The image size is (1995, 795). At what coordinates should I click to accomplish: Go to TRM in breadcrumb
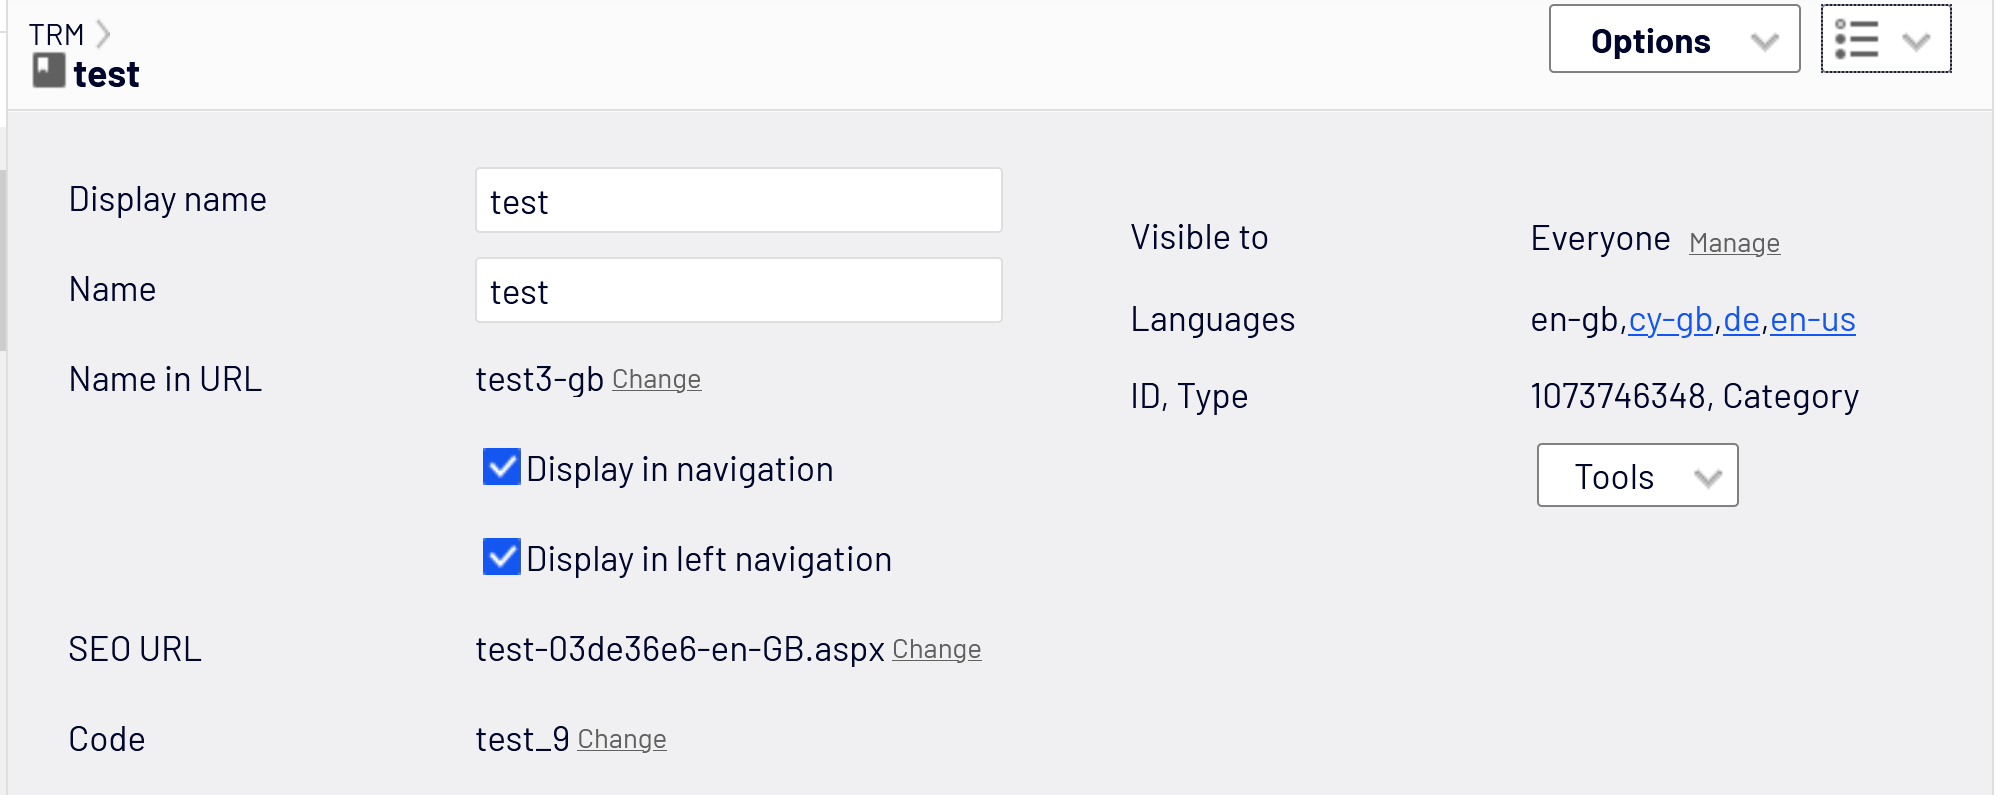56,35
